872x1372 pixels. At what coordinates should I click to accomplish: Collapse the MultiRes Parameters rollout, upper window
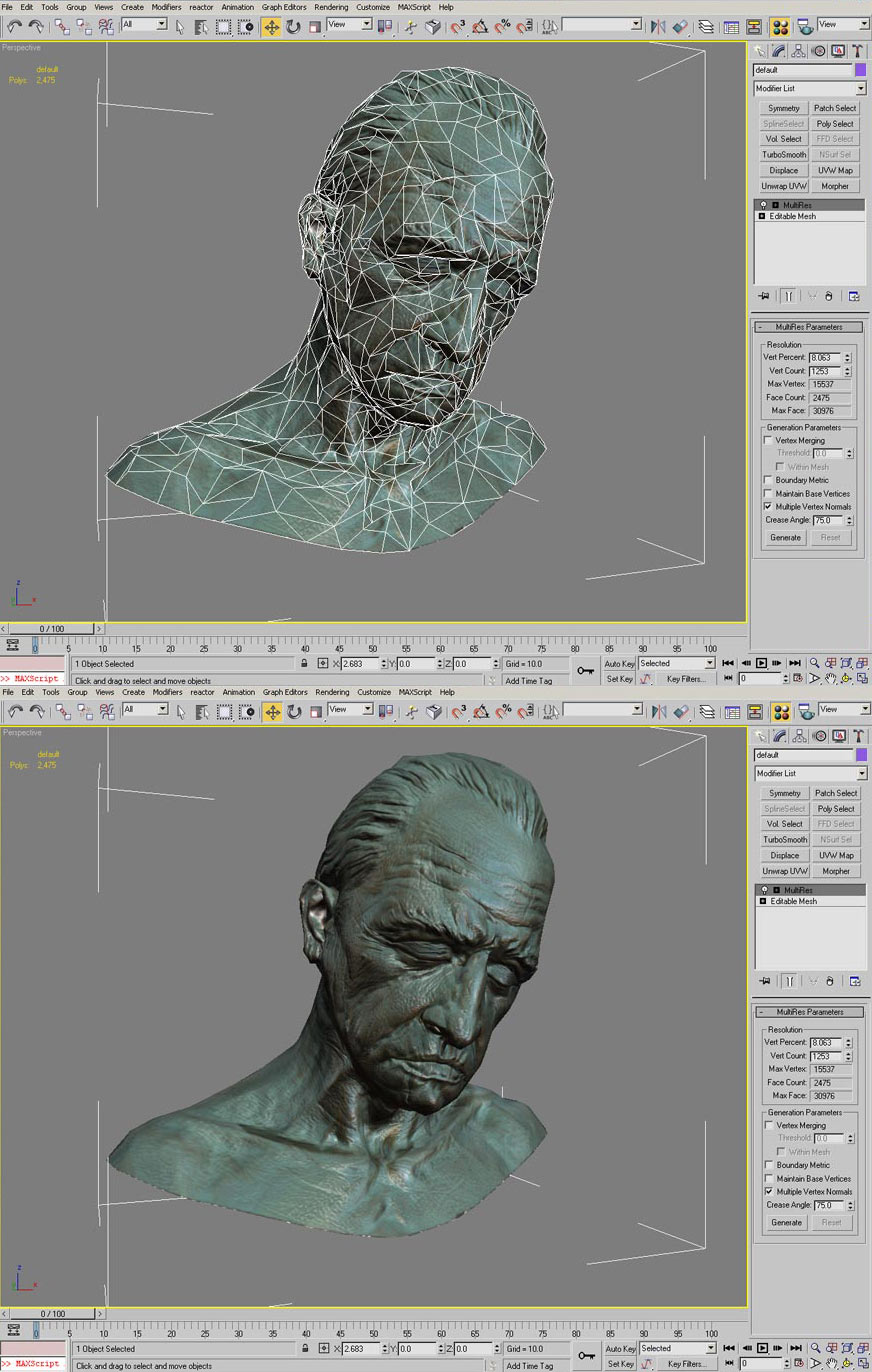809,327
